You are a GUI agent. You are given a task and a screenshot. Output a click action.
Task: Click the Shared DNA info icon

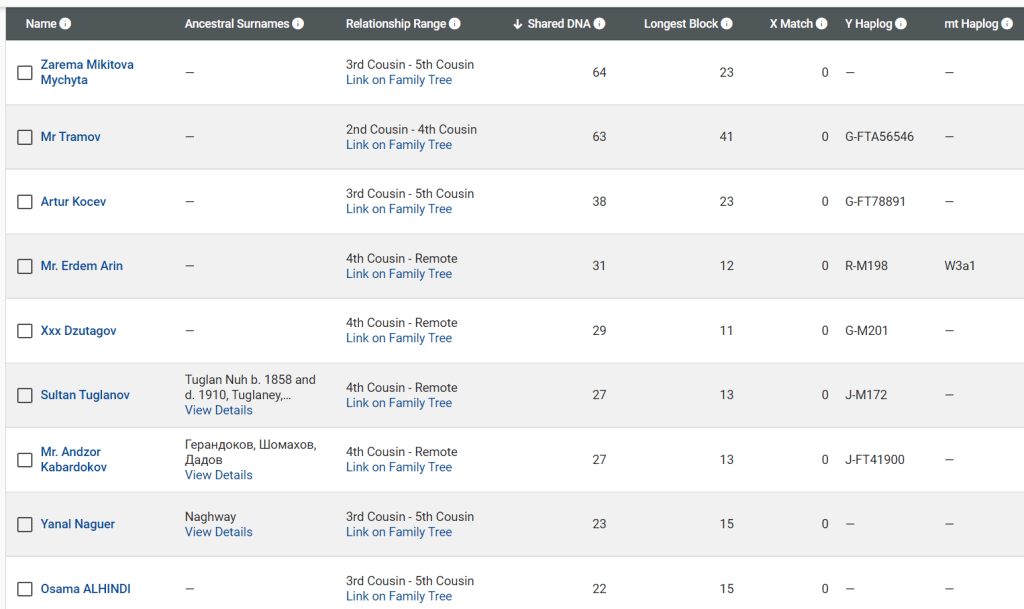pos(600,24)
